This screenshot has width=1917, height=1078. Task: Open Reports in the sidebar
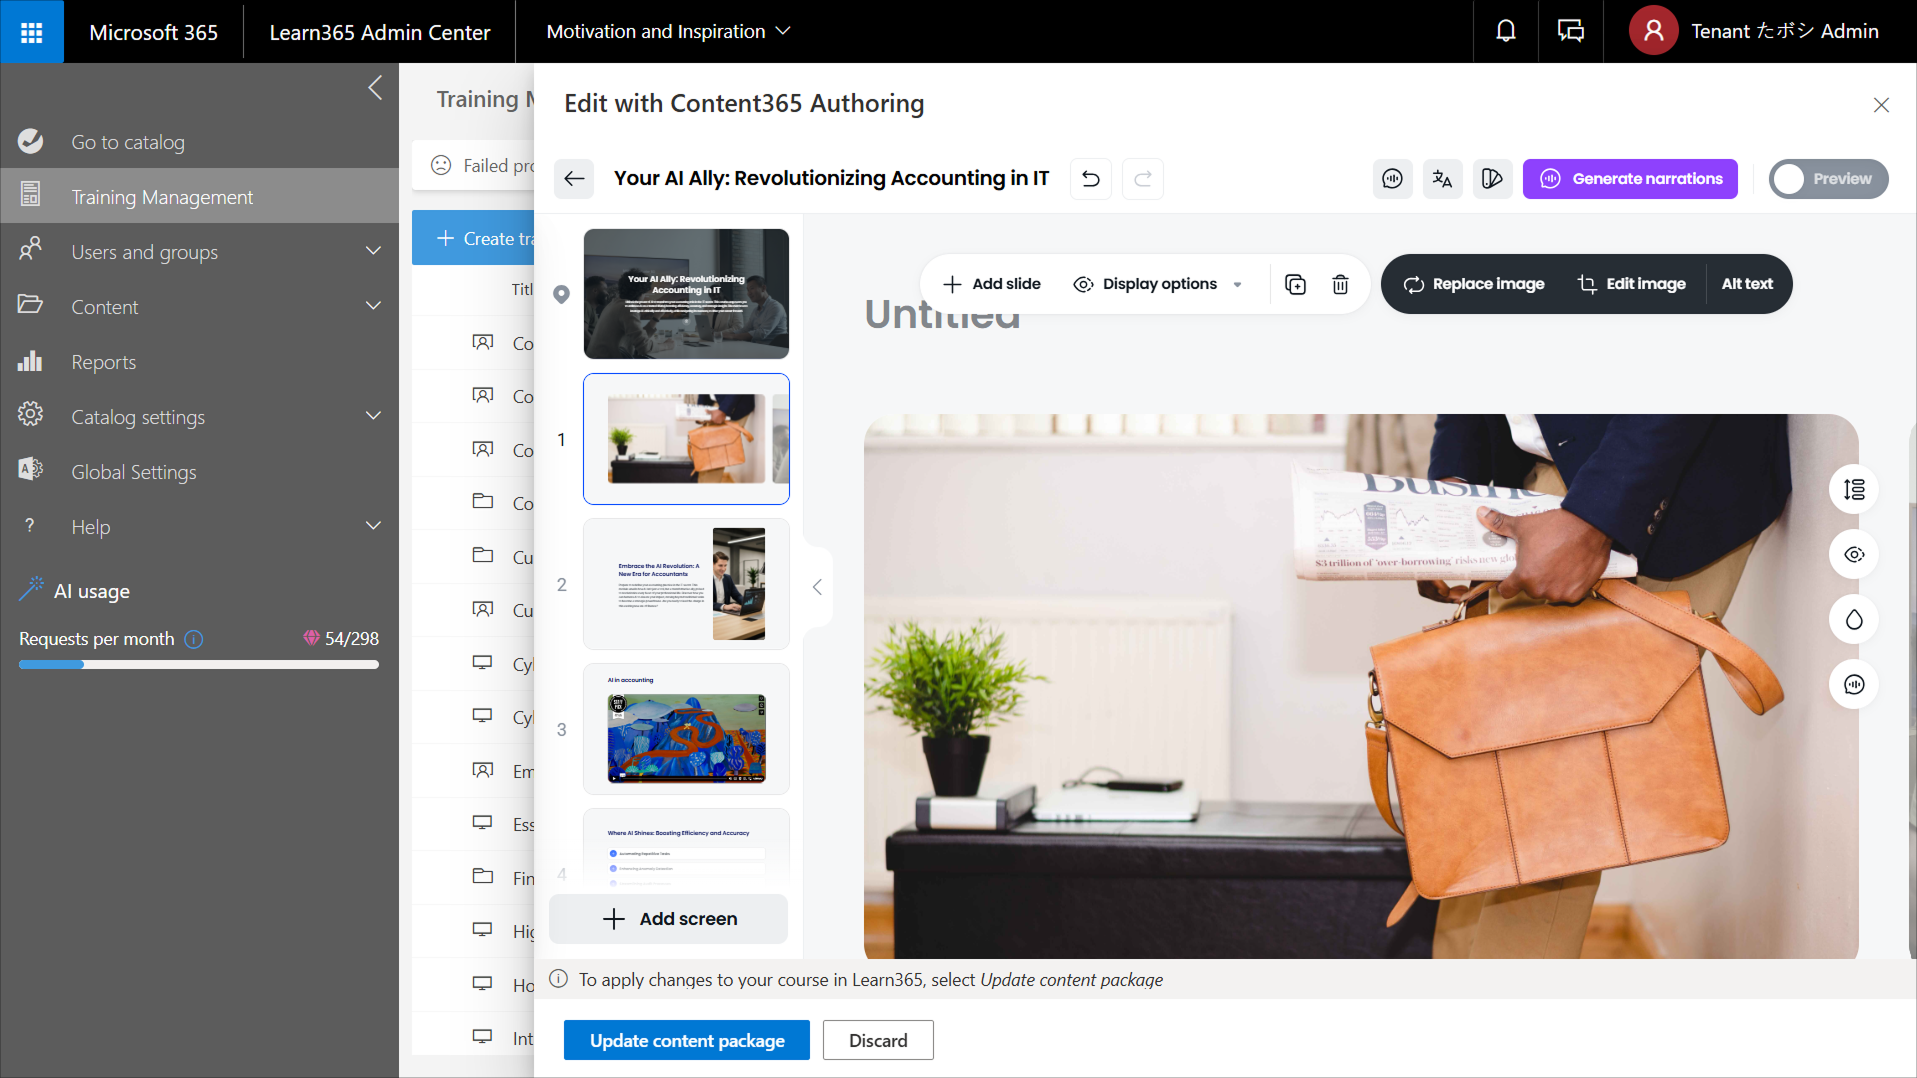click(x=103, y=362)
